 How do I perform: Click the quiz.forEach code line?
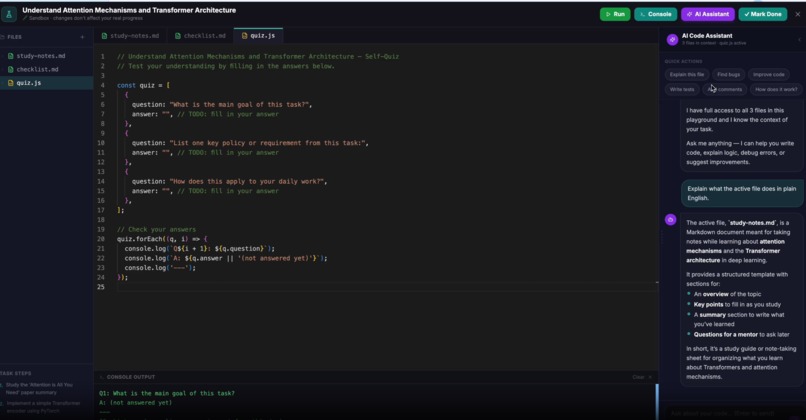(162, 239)
